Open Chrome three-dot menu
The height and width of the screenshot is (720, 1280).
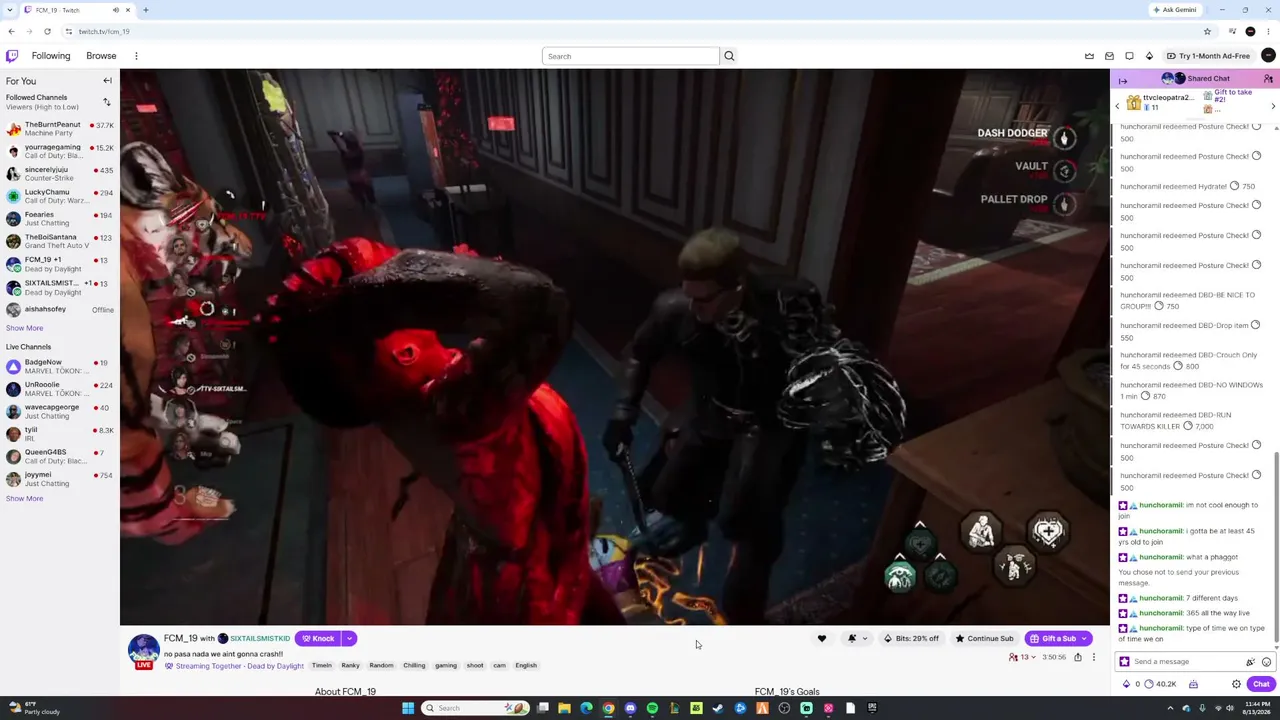tap(1268, 31)
